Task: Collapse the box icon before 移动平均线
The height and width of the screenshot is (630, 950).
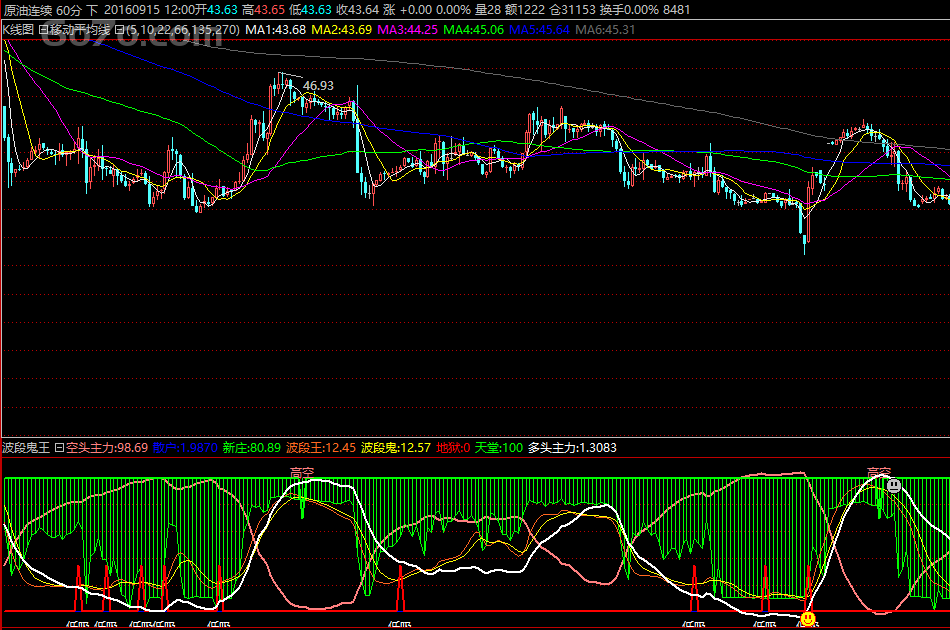Action: point(43,29)
